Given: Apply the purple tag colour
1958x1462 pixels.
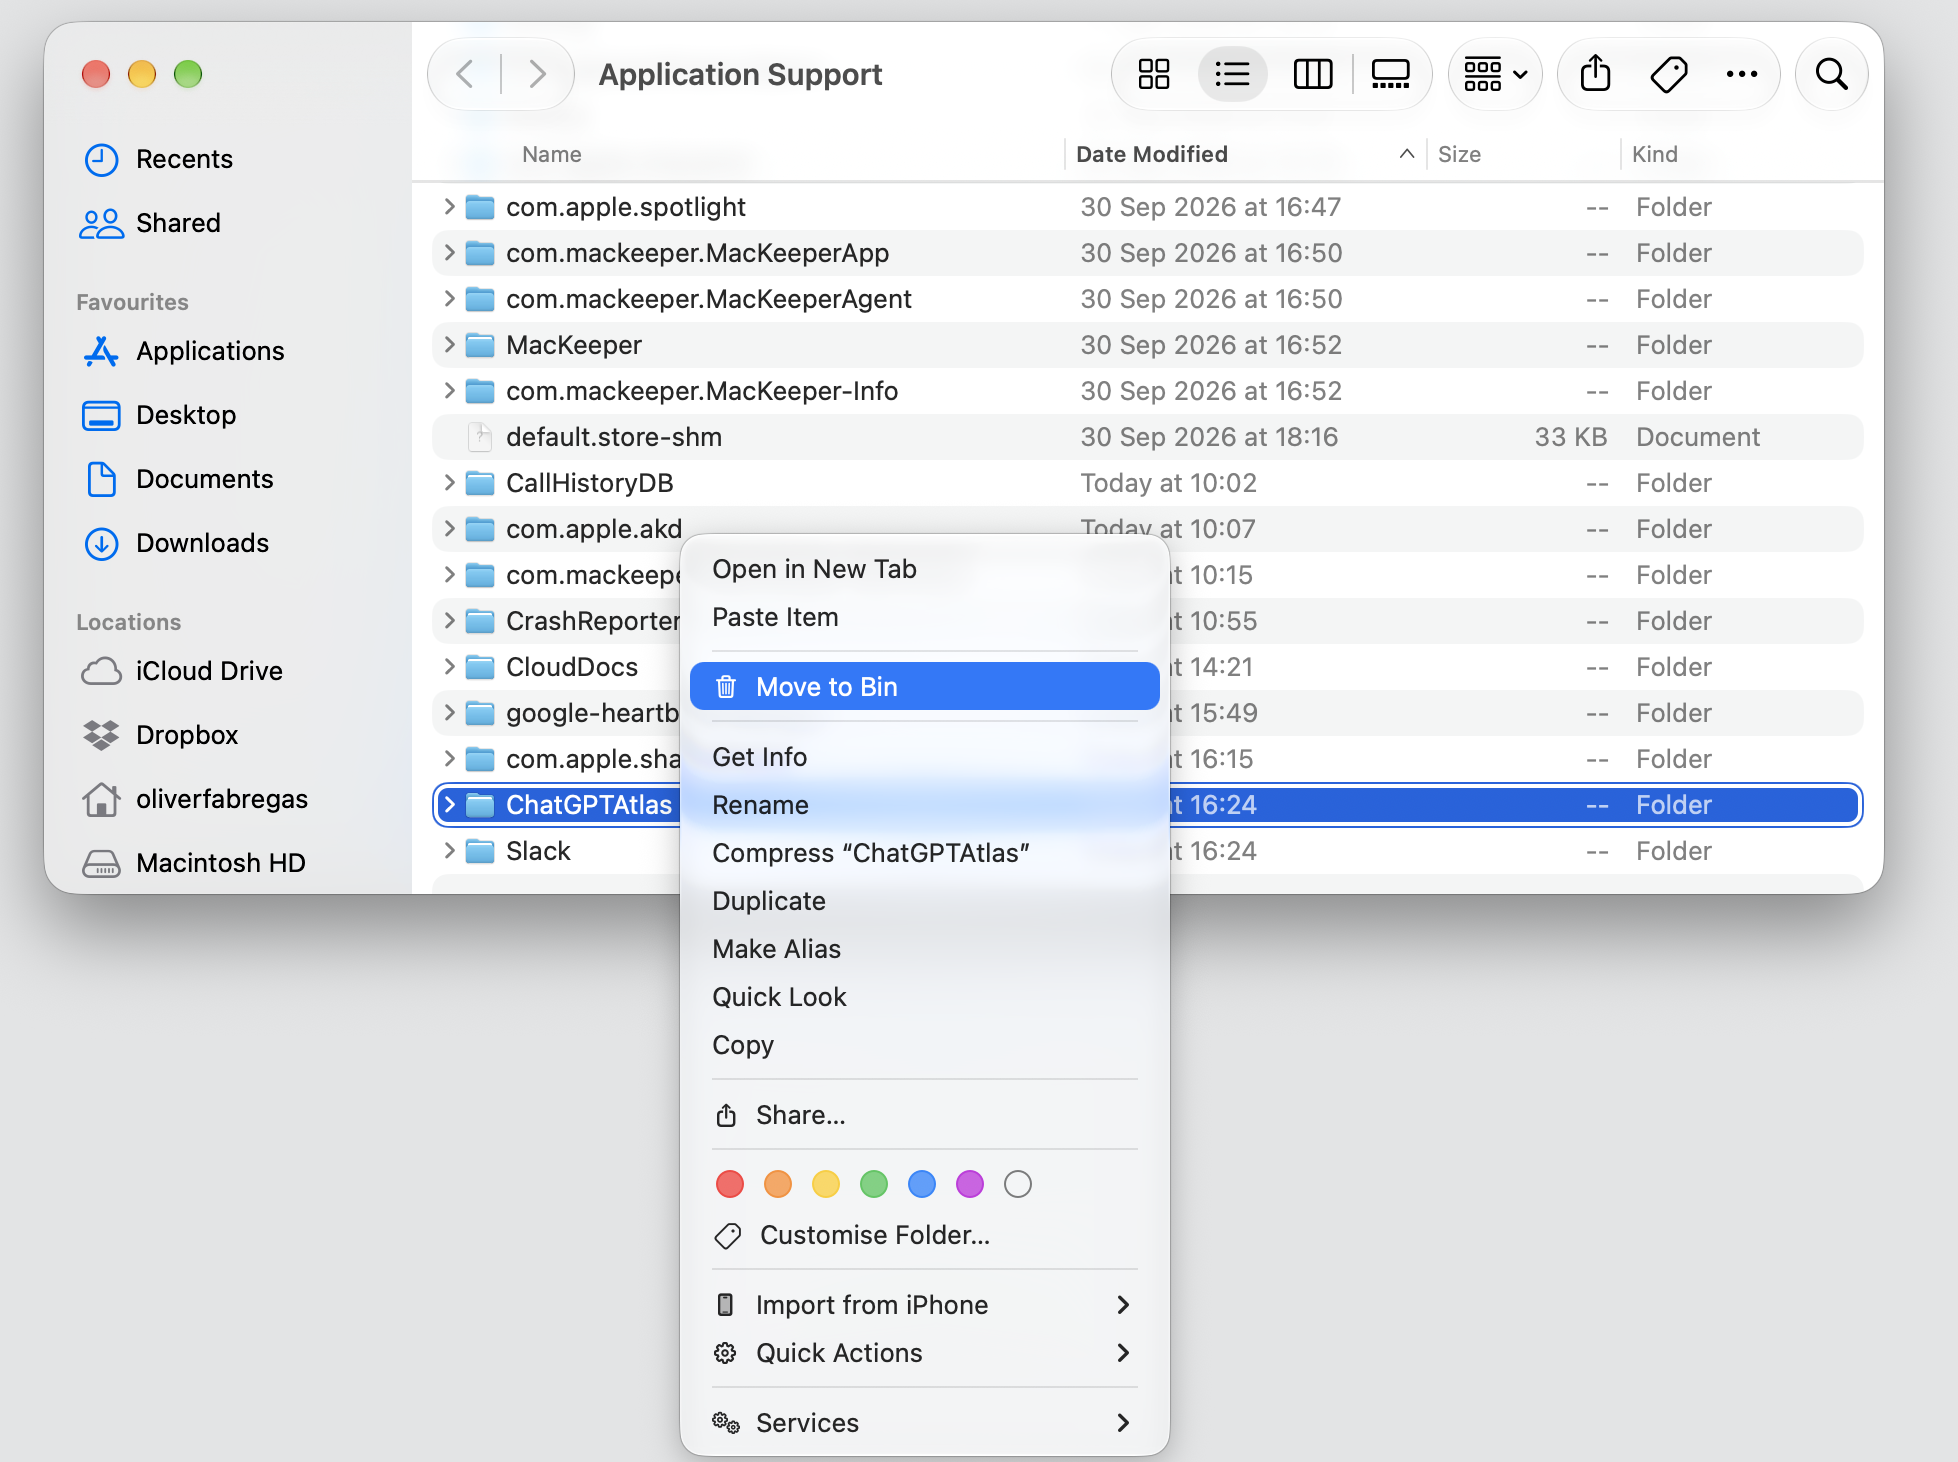Looking at the screenshot, I should [x=970, y=1184].
